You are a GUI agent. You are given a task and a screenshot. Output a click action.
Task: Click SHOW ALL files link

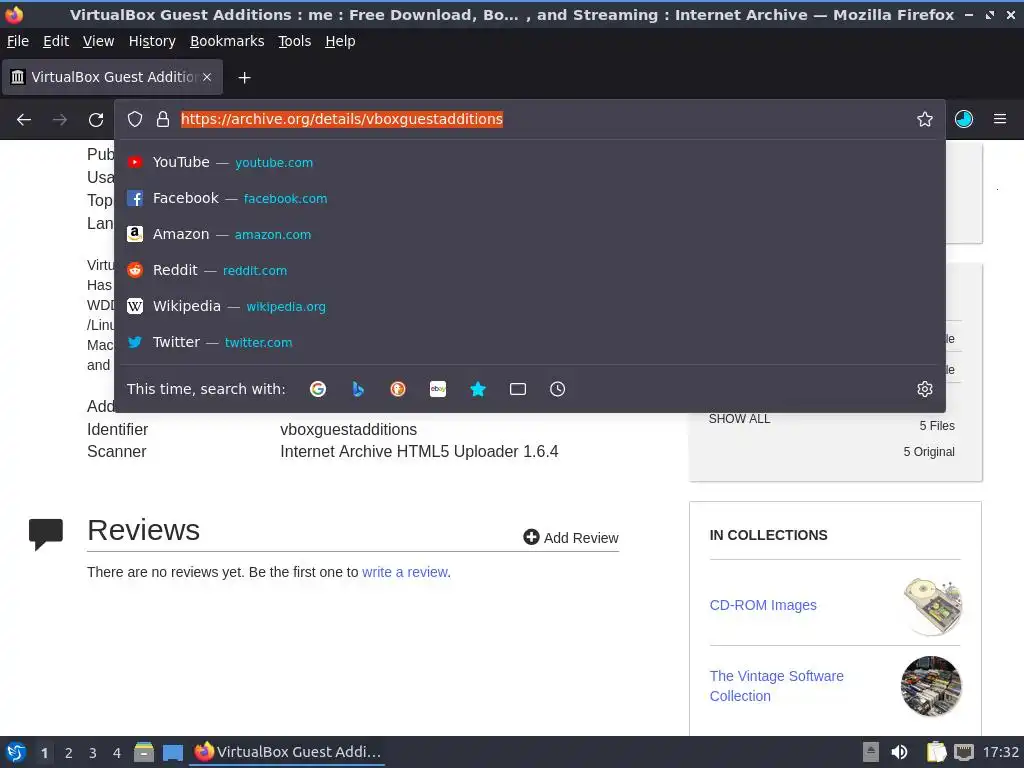[739, 419]
